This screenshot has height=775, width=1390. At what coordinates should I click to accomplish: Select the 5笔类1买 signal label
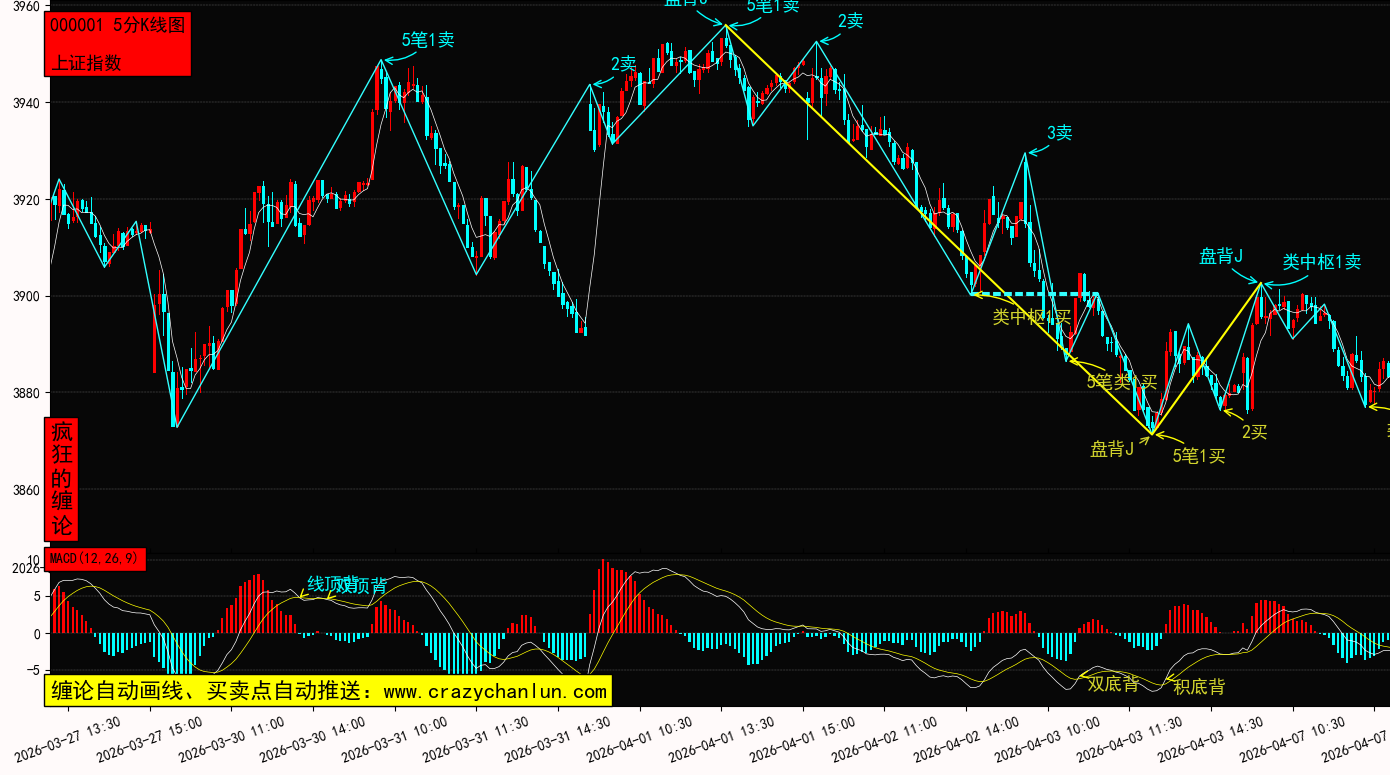click(x=1121, y=381)
